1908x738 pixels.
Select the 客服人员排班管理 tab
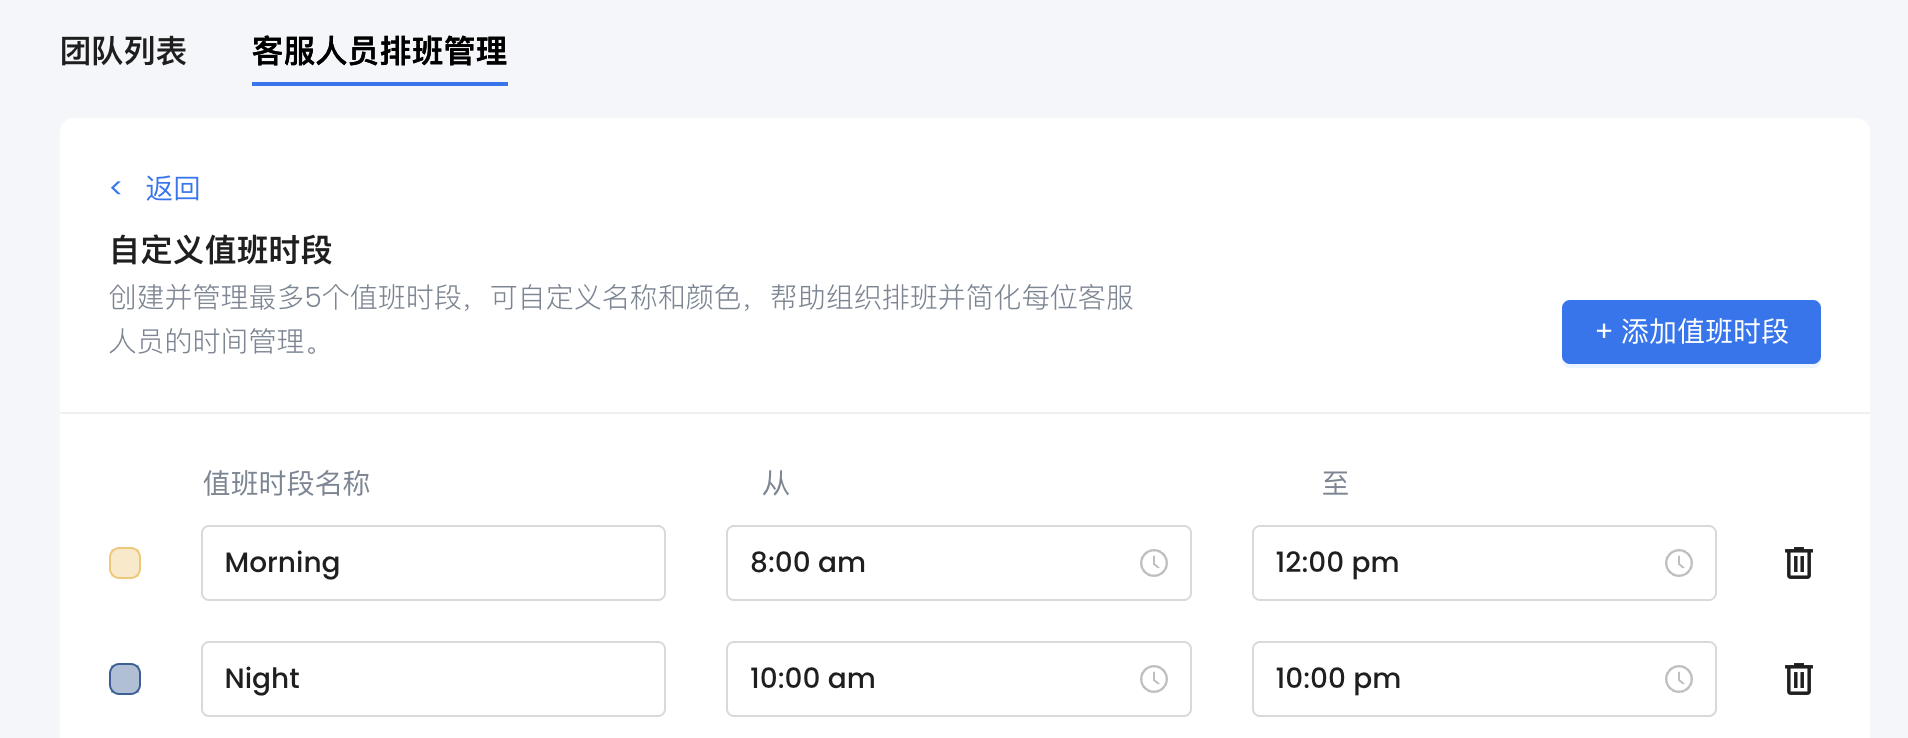pyautogui.click(x=379, y=51)
